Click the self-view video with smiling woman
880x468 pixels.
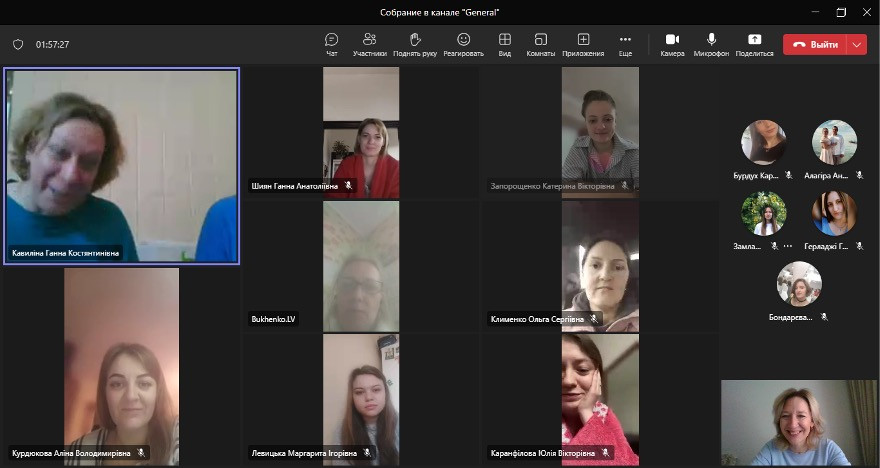tap(799, 423)
